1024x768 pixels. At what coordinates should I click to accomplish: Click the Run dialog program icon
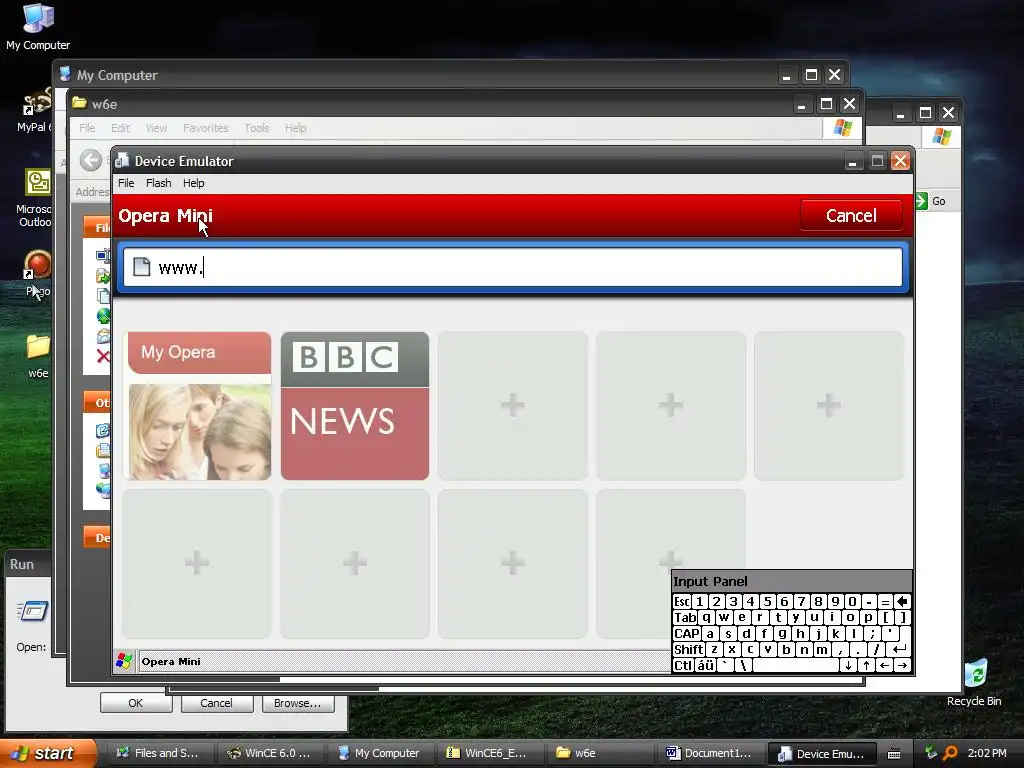click(x=32, y=611)
